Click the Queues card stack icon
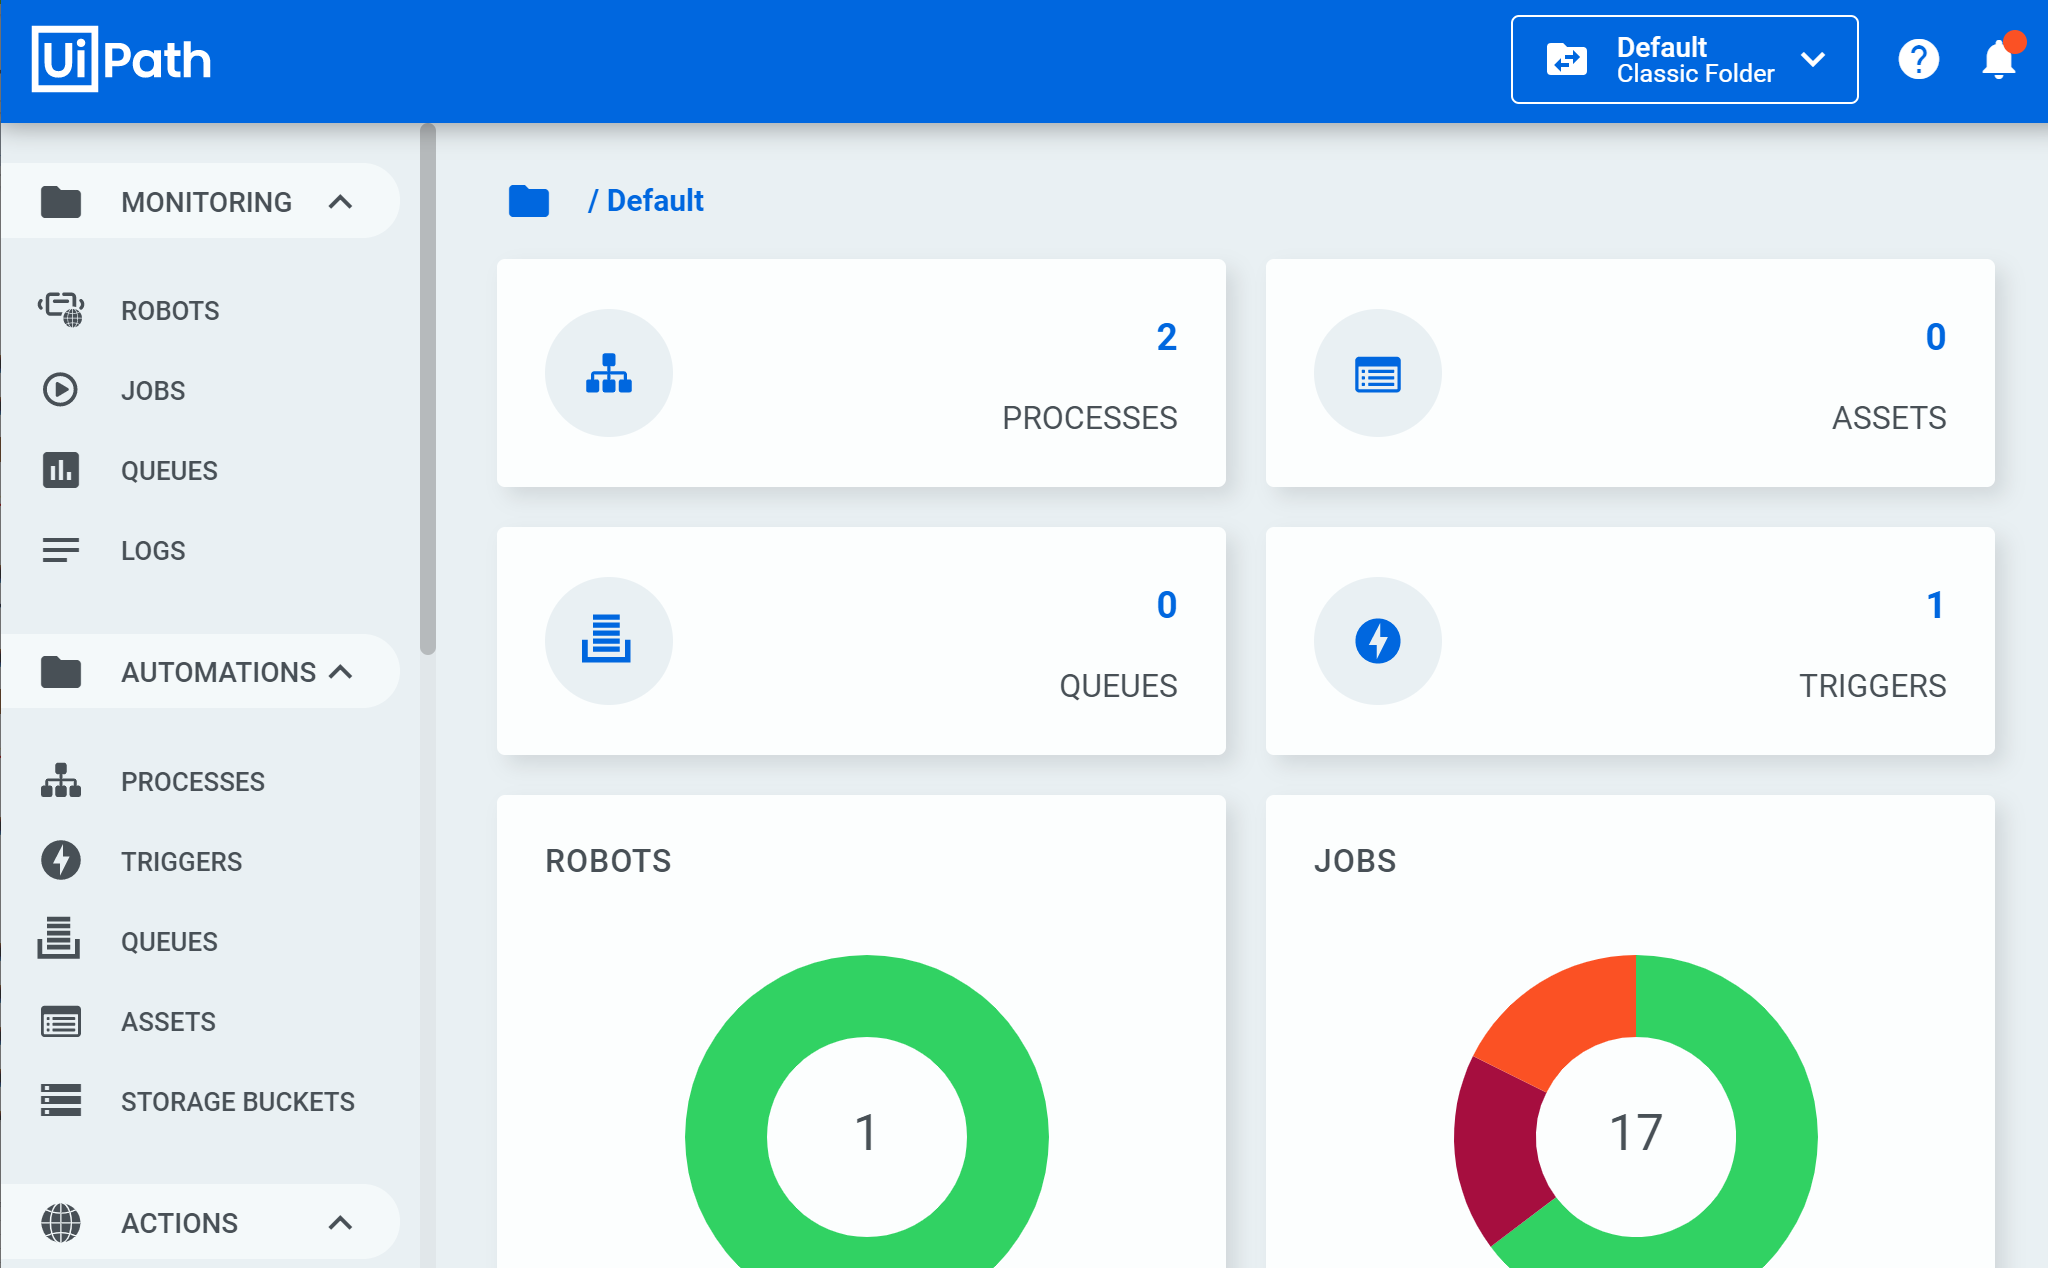Viewport: 2048px width, 1268px height. pos(607,640)
